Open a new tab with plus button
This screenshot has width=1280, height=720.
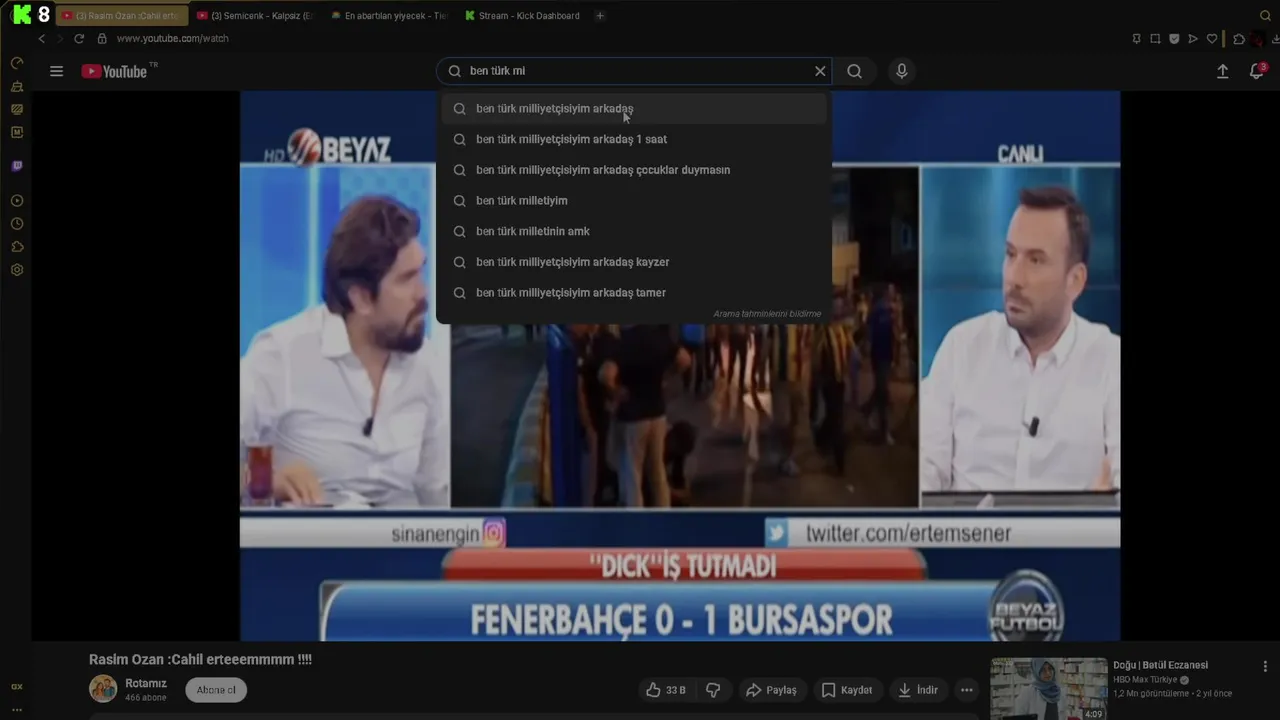600,16
